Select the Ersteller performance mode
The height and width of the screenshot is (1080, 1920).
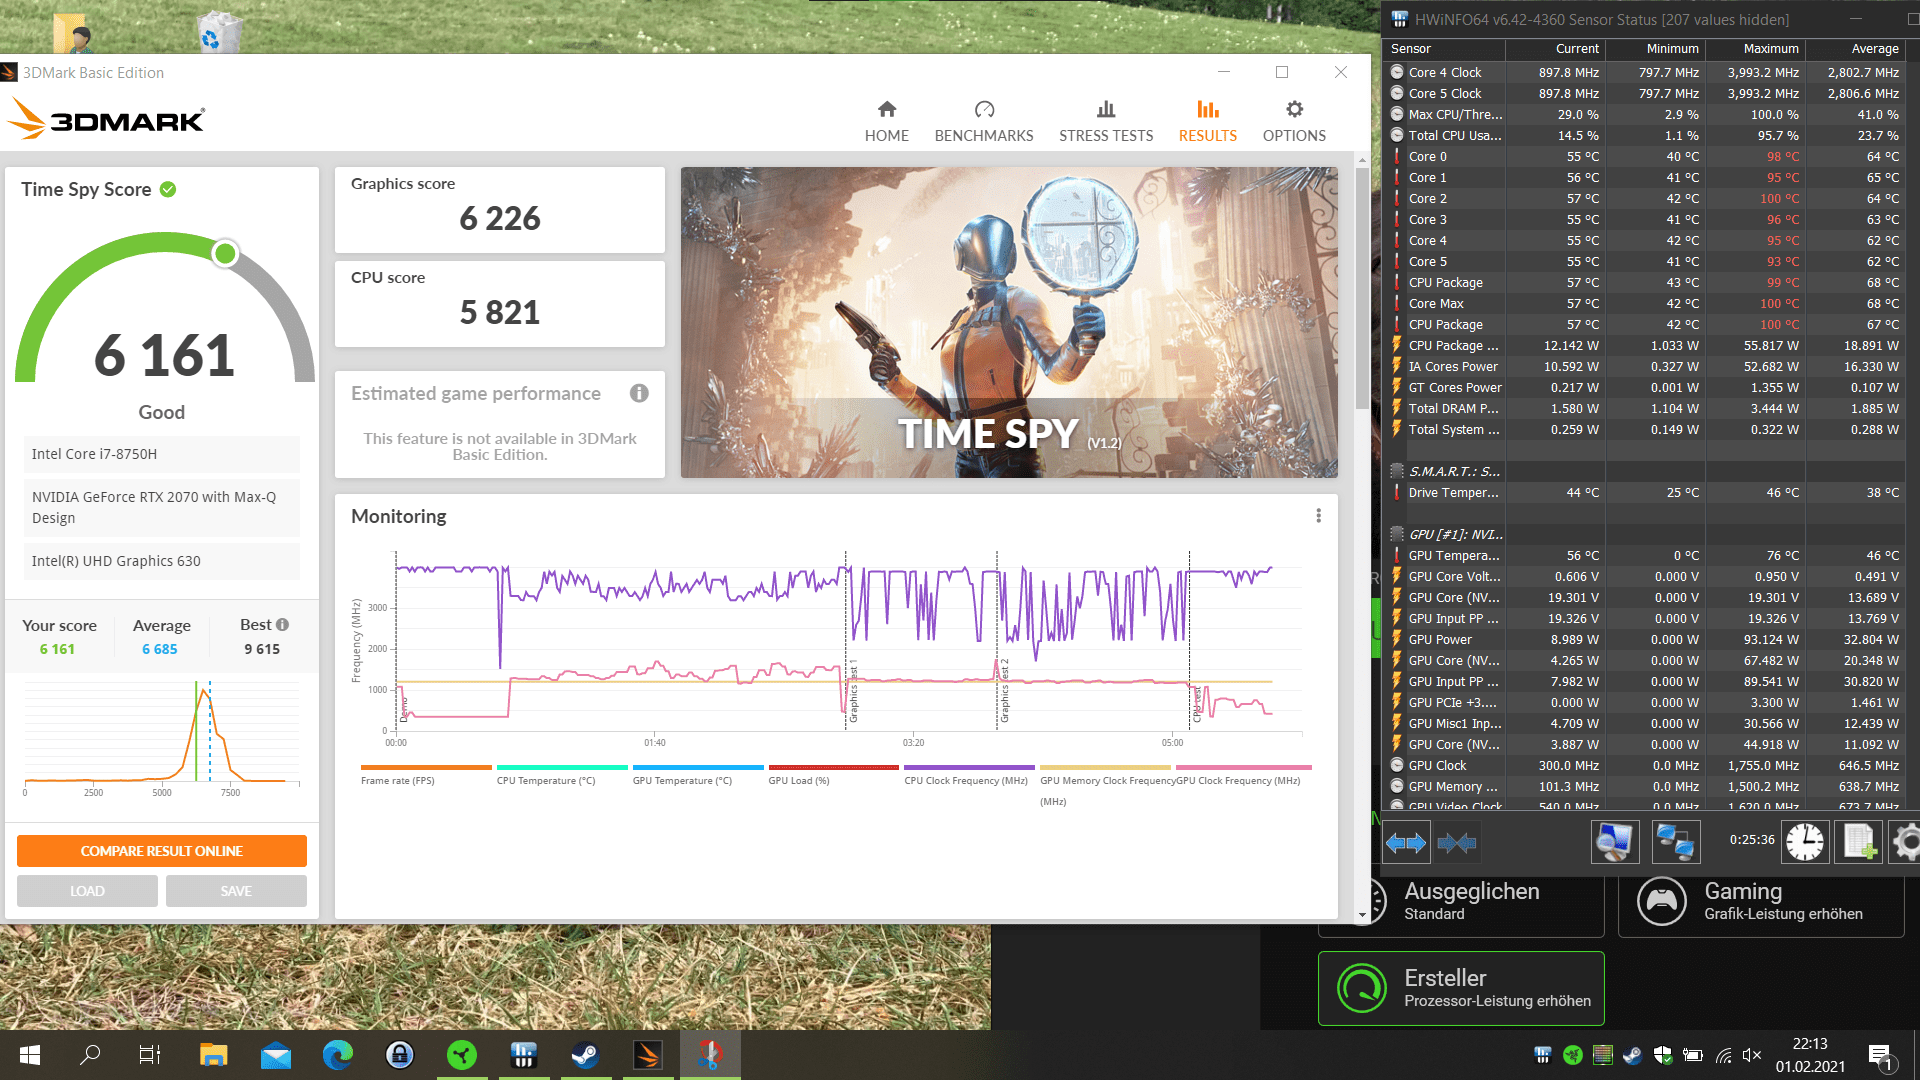click(1461, 988)
